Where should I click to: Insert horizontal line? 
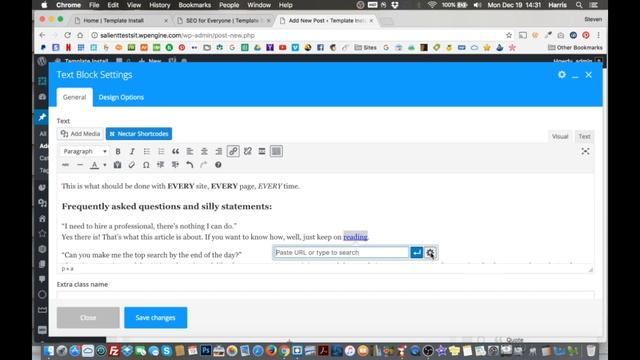80,165
